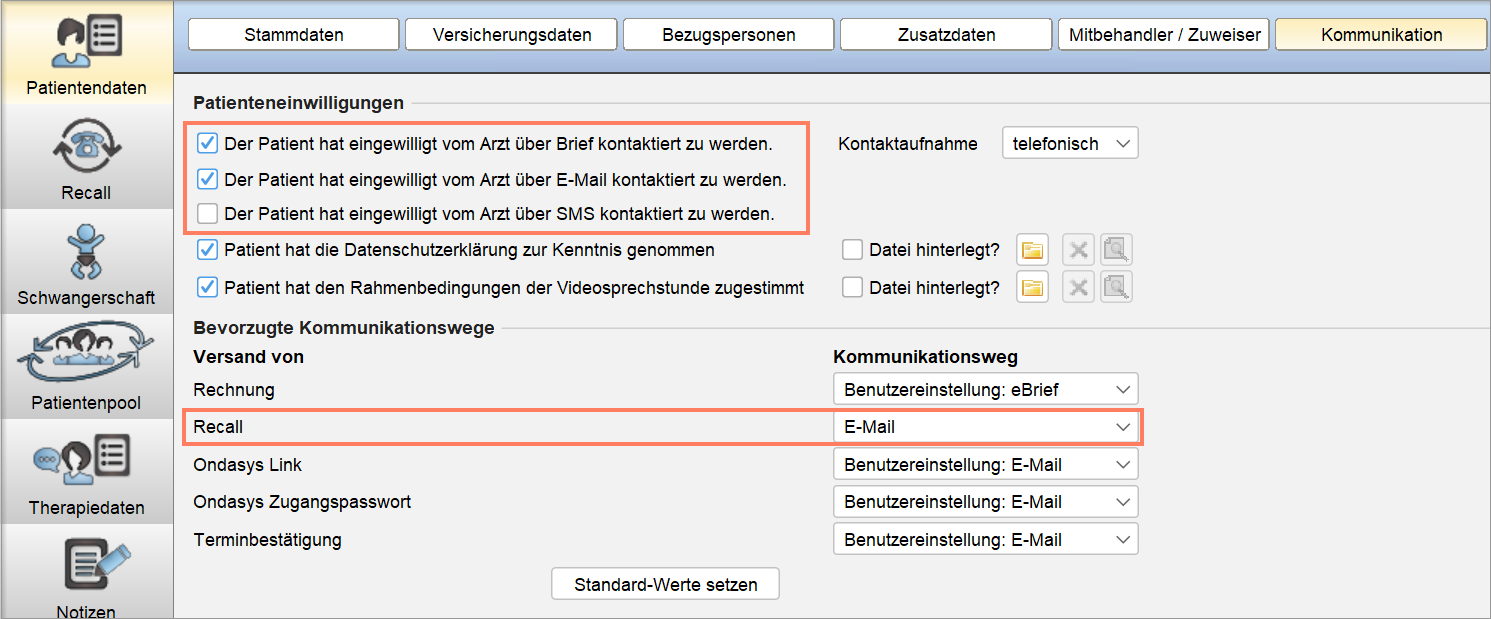
Task: Click the 'Versand von' column header
Action: click(248, 357)
